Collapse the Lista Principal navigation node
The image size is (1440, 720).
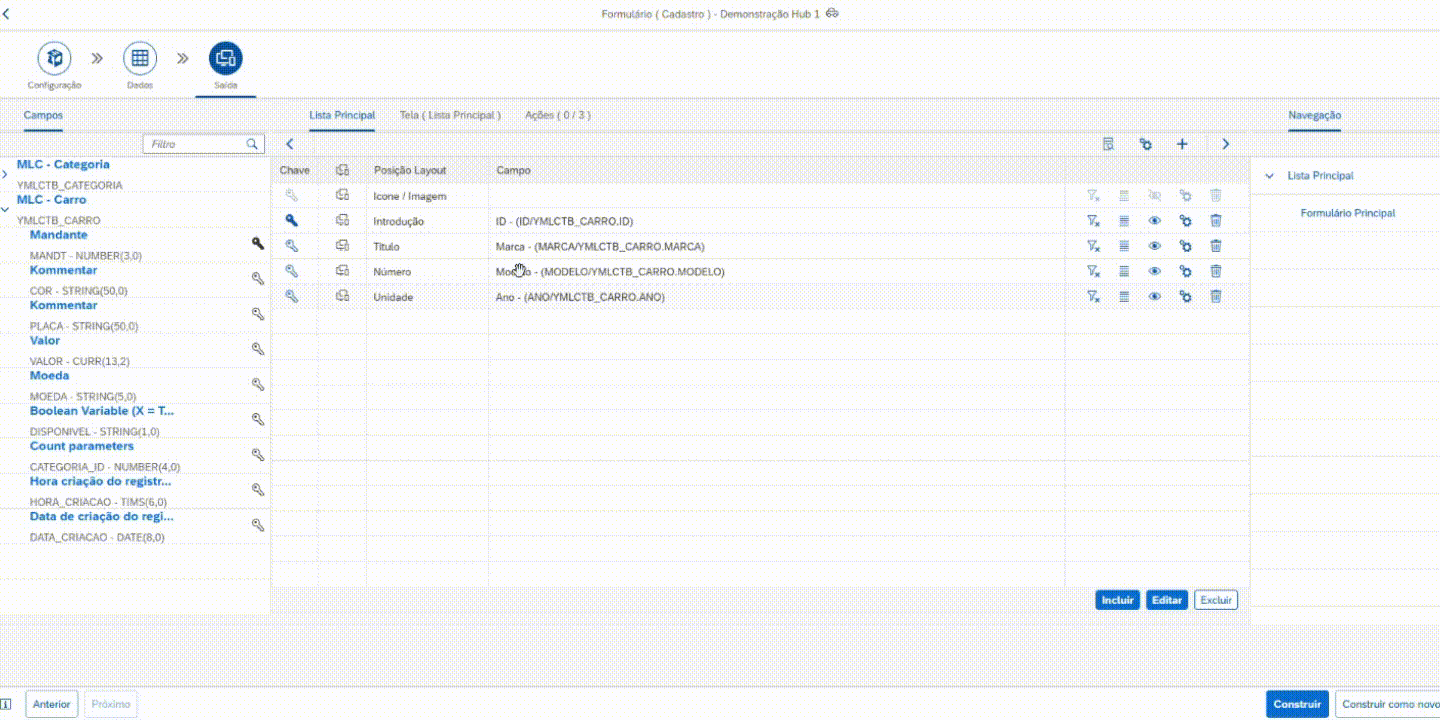[x=1269, y=176]
